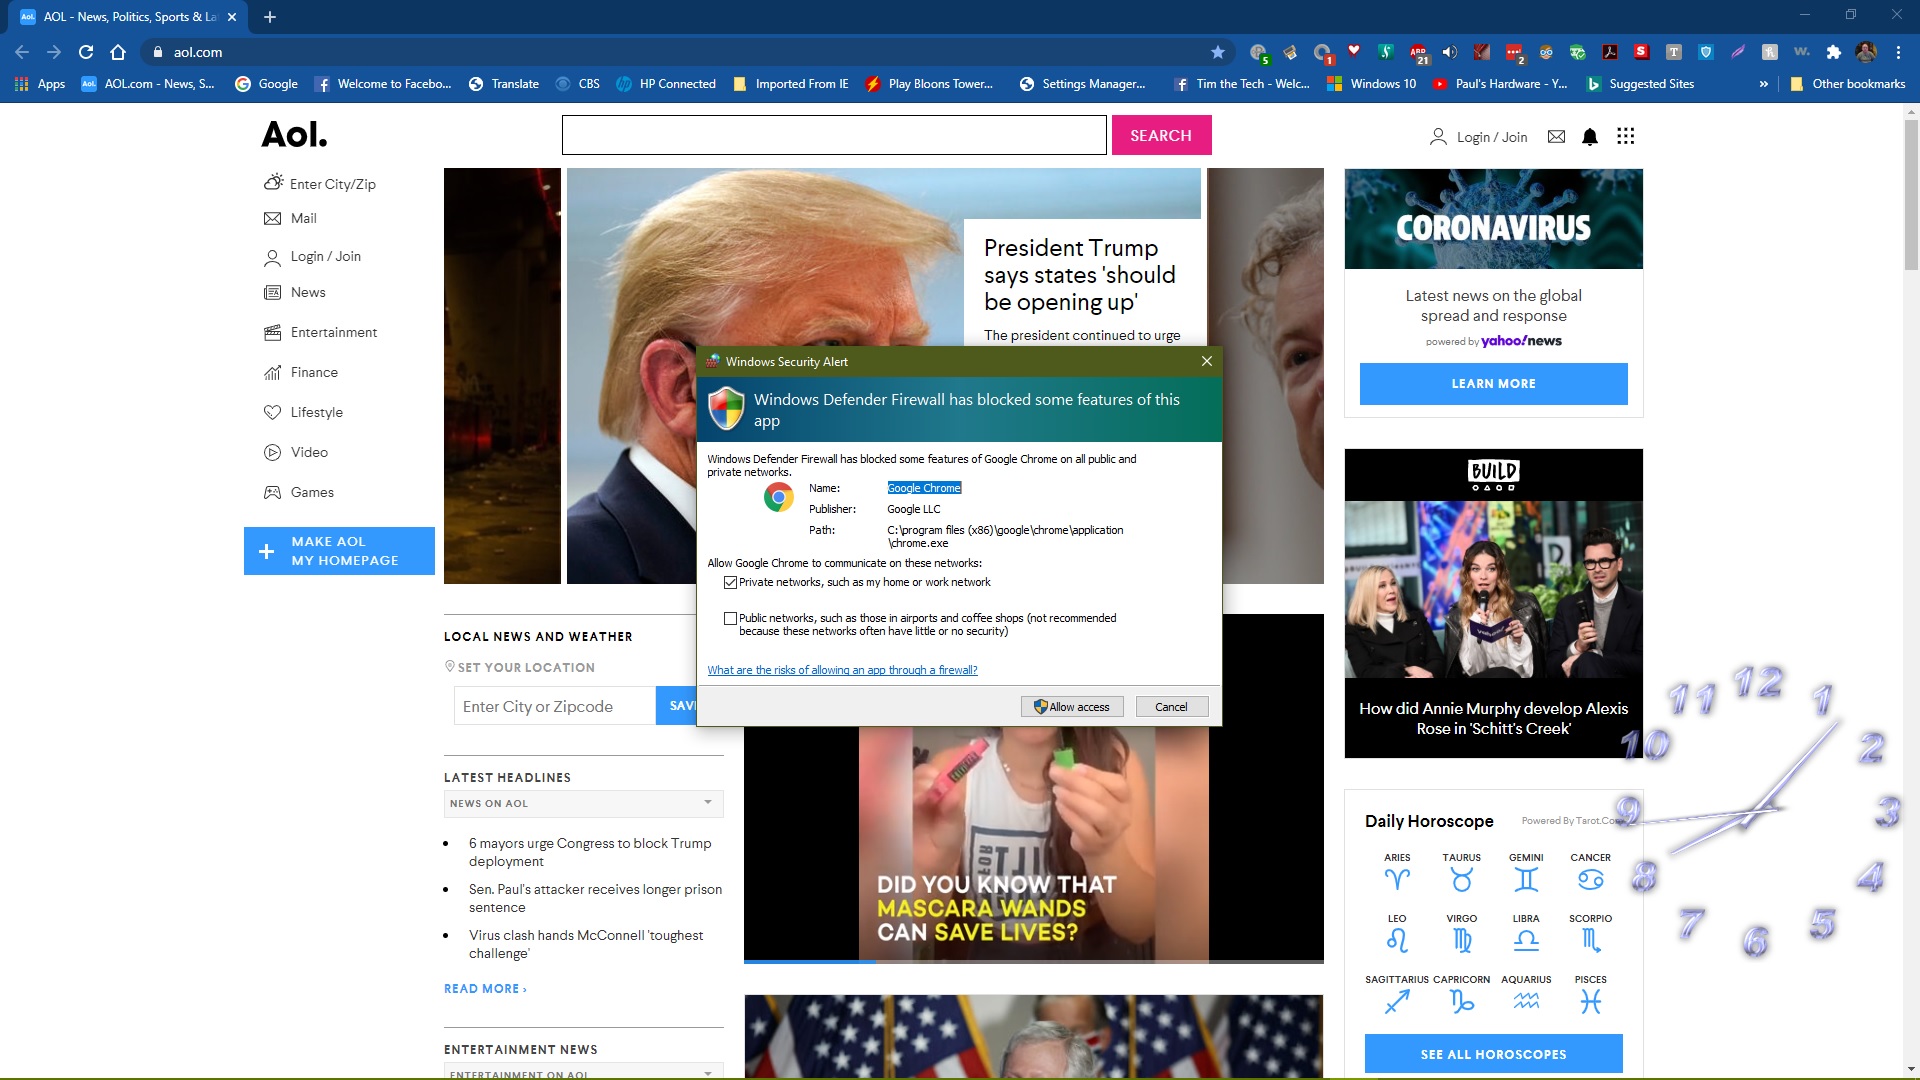Select the Taurus horoscope sign
This screenshot has width=1920, height=1080.
pos(1461,872)
